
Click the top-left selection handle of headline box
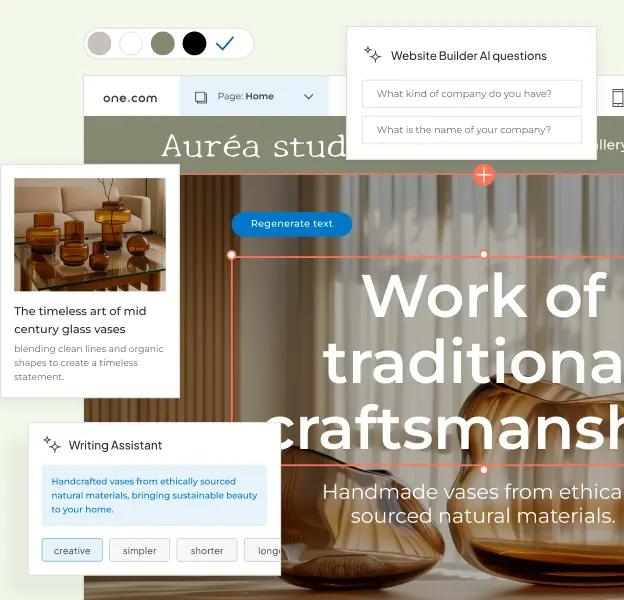[x=232, y=256]
